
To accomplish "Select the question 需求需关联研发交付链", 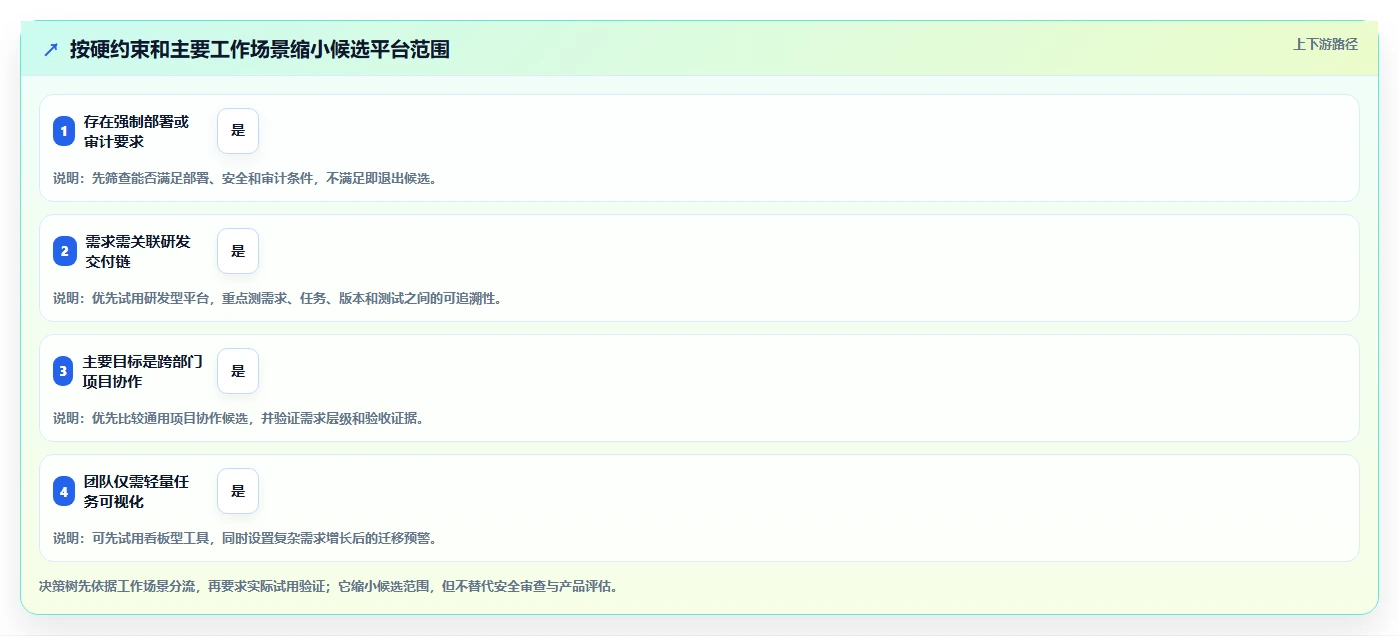I will pyautogui.click(x=137, y=251).
